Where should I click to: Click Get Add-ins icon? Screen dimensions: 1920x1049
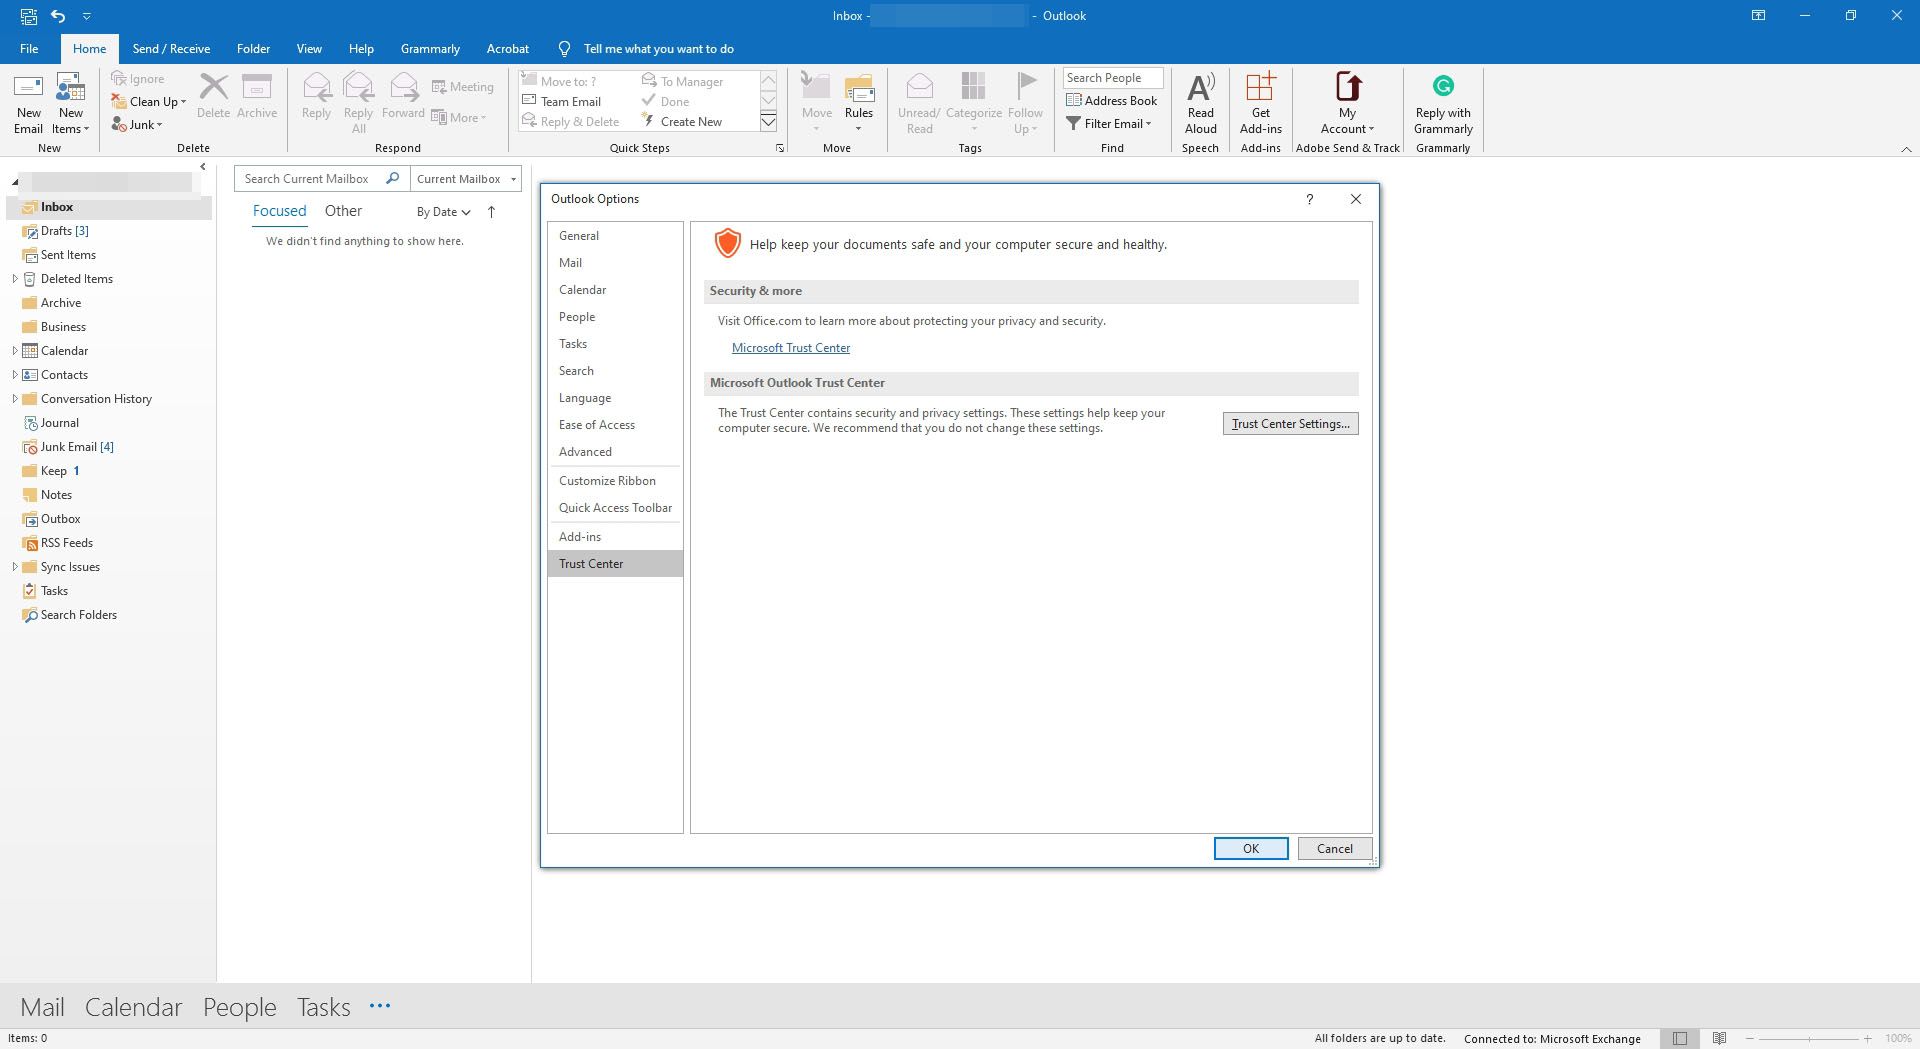[1260, 103]
